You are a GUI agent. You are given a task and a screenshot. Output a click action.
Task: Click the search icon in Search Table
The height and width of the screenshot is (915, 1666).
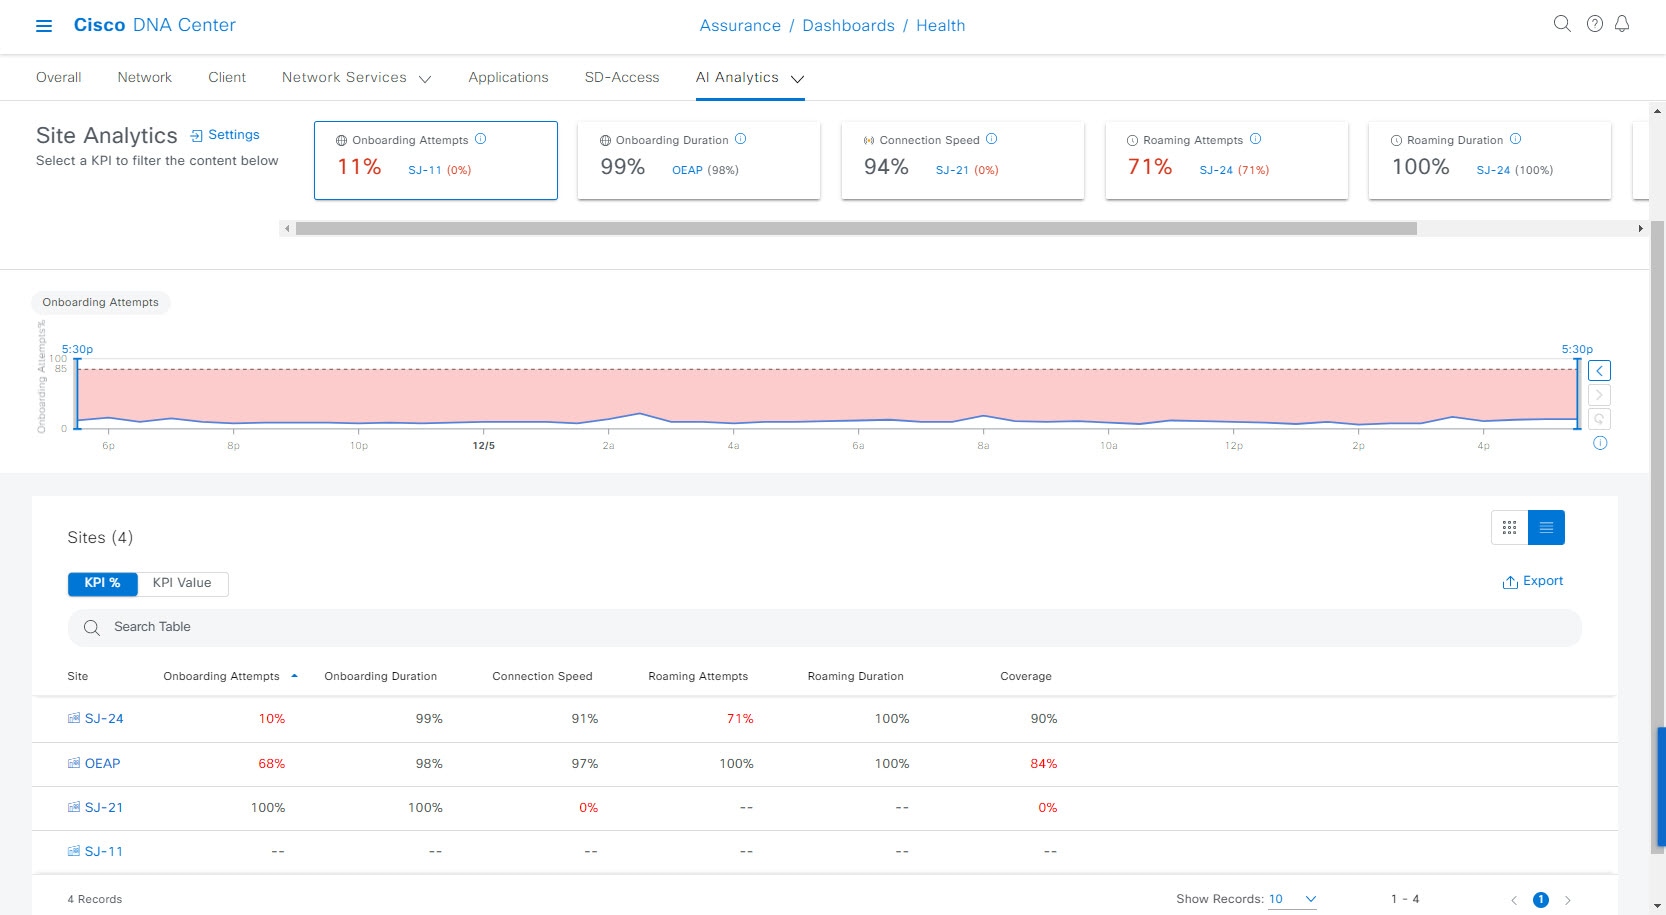pos(92,628)
